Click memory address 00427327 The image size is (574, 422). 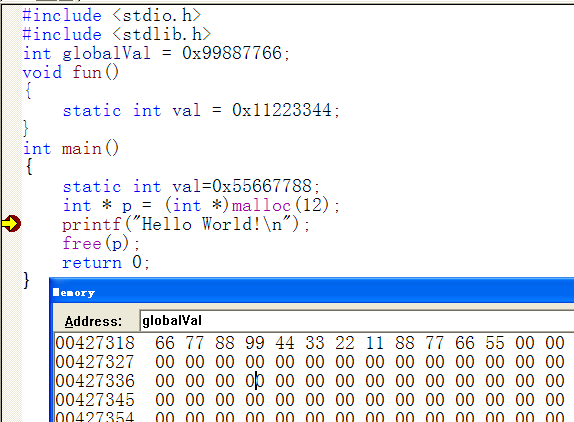click(x=95, y=362)
